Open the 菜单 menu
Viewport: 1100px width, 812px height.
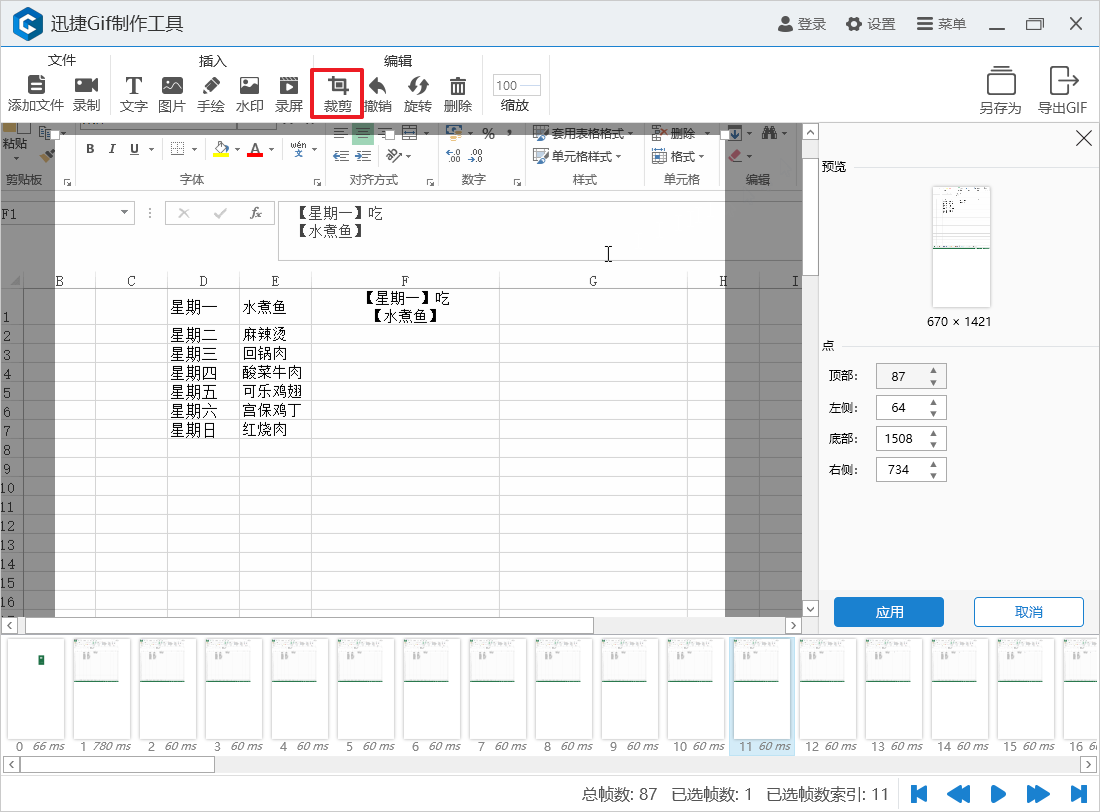941,24
